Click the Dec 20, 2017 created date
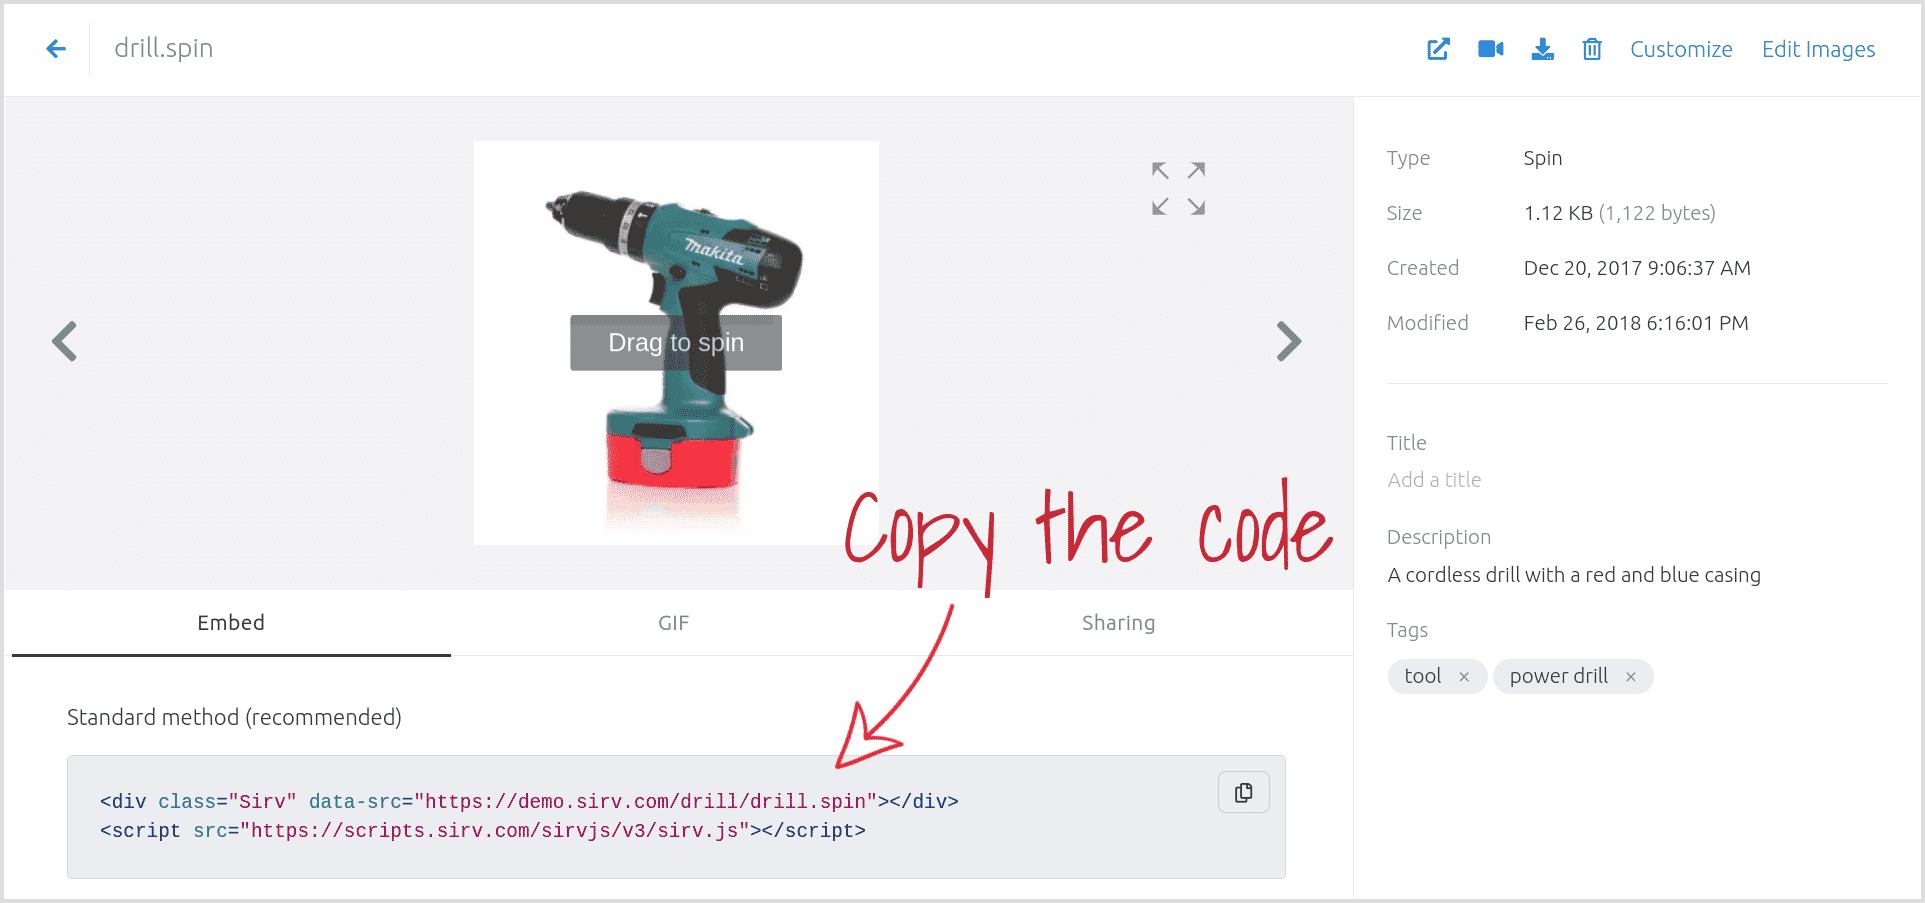Screen dimensions: 1925x903 tap(1637, 268)
